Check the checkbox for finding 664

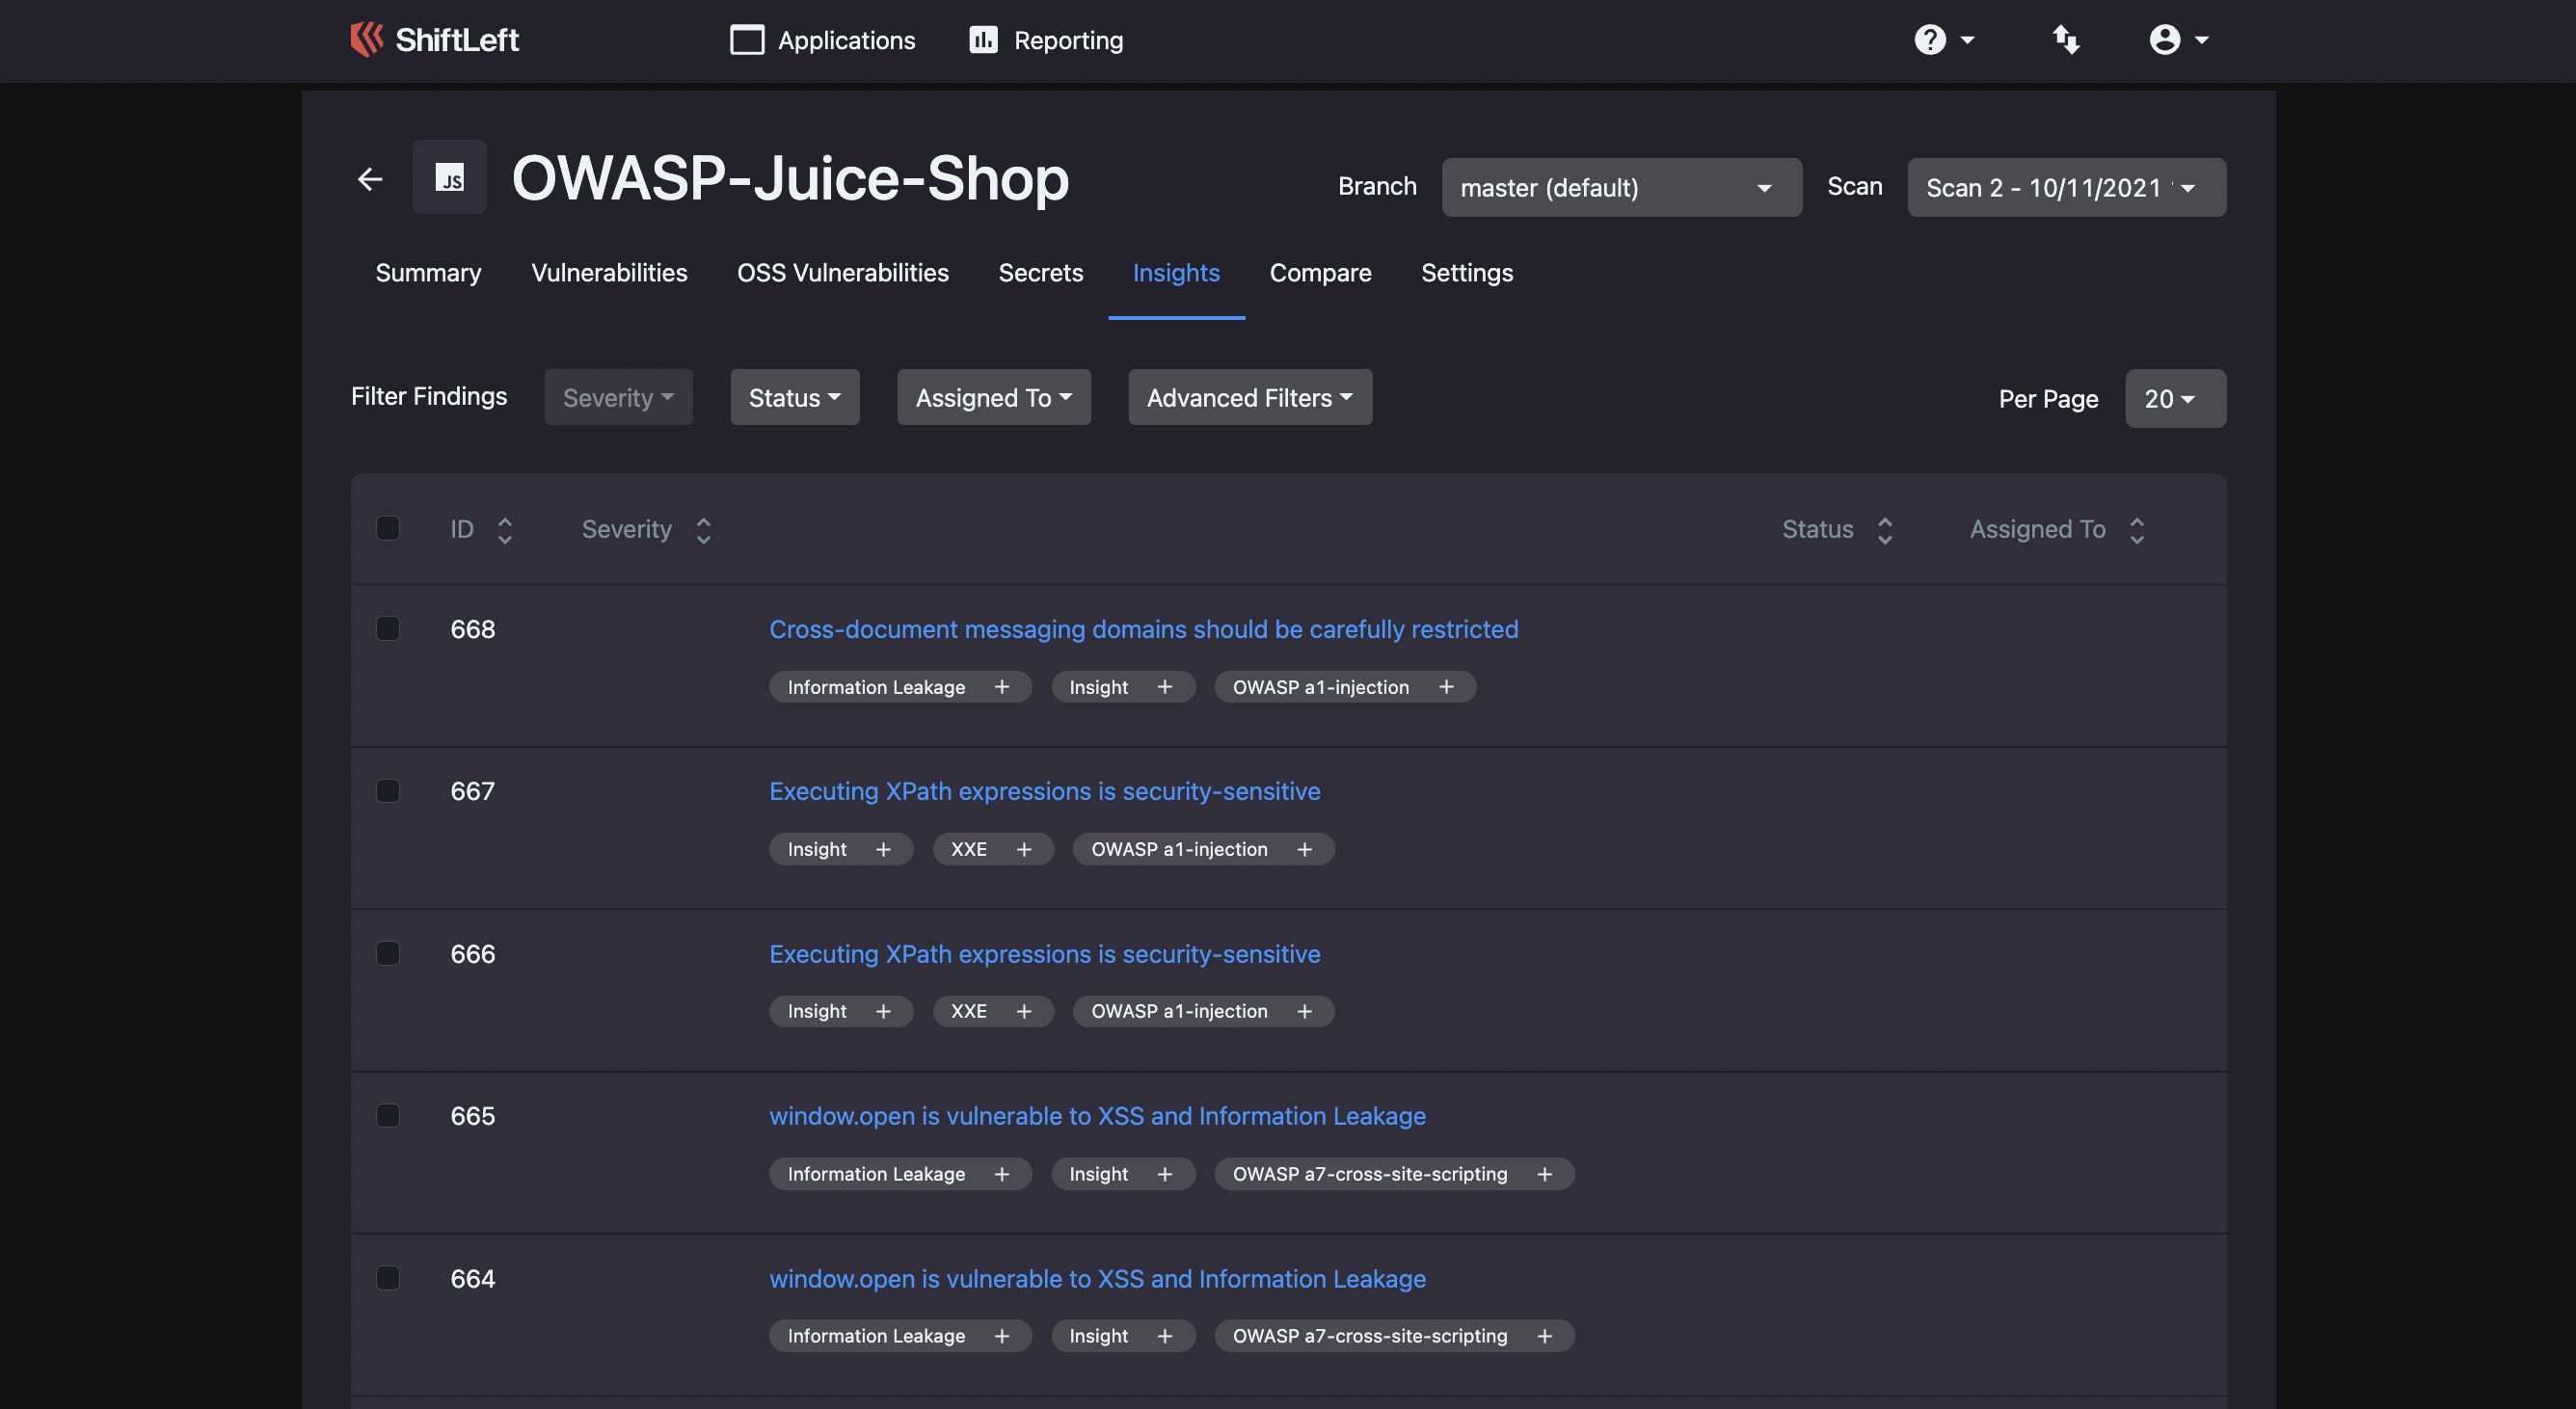388,1278
